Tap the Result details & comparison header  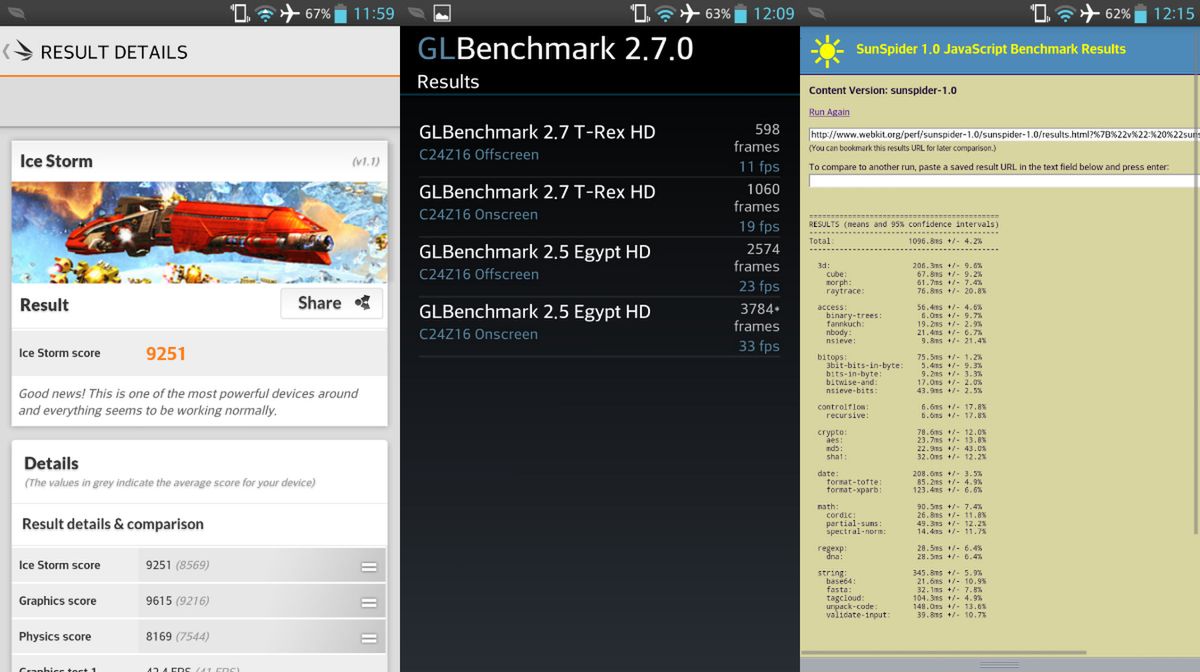click(x=113, y=524)
